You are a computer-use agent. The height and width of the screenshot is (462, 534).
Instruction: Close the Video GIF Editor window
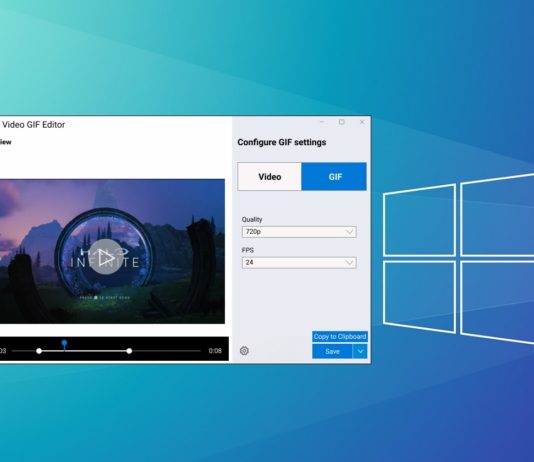(362, 122)
